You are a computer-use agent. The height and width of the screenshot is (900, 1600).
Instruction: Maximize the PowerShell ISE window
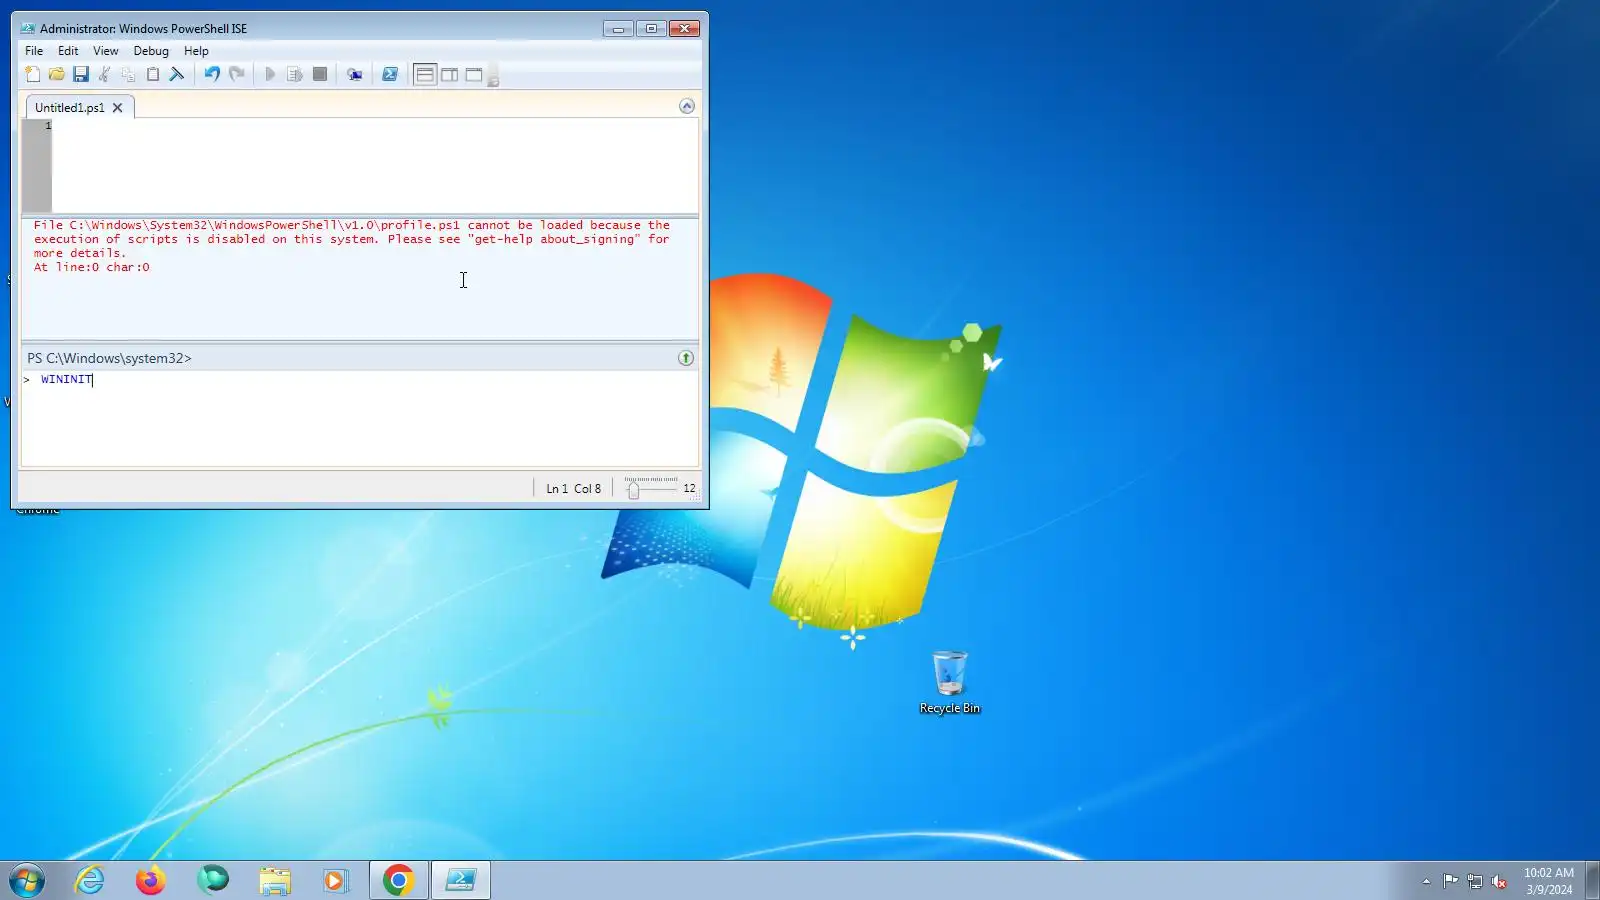tap(651, 29)
